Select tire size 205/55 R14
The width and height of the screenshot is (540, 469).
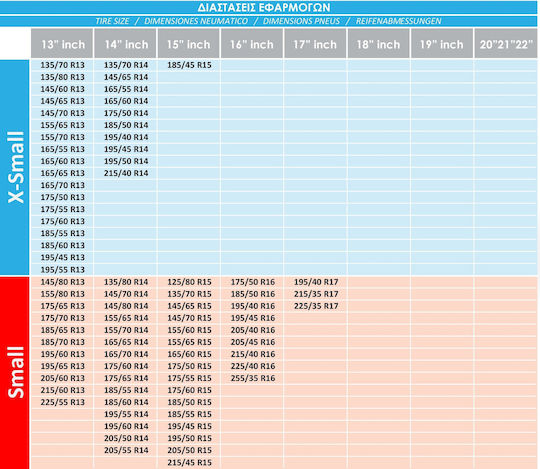pyautogui.click(x=126, y=450)
